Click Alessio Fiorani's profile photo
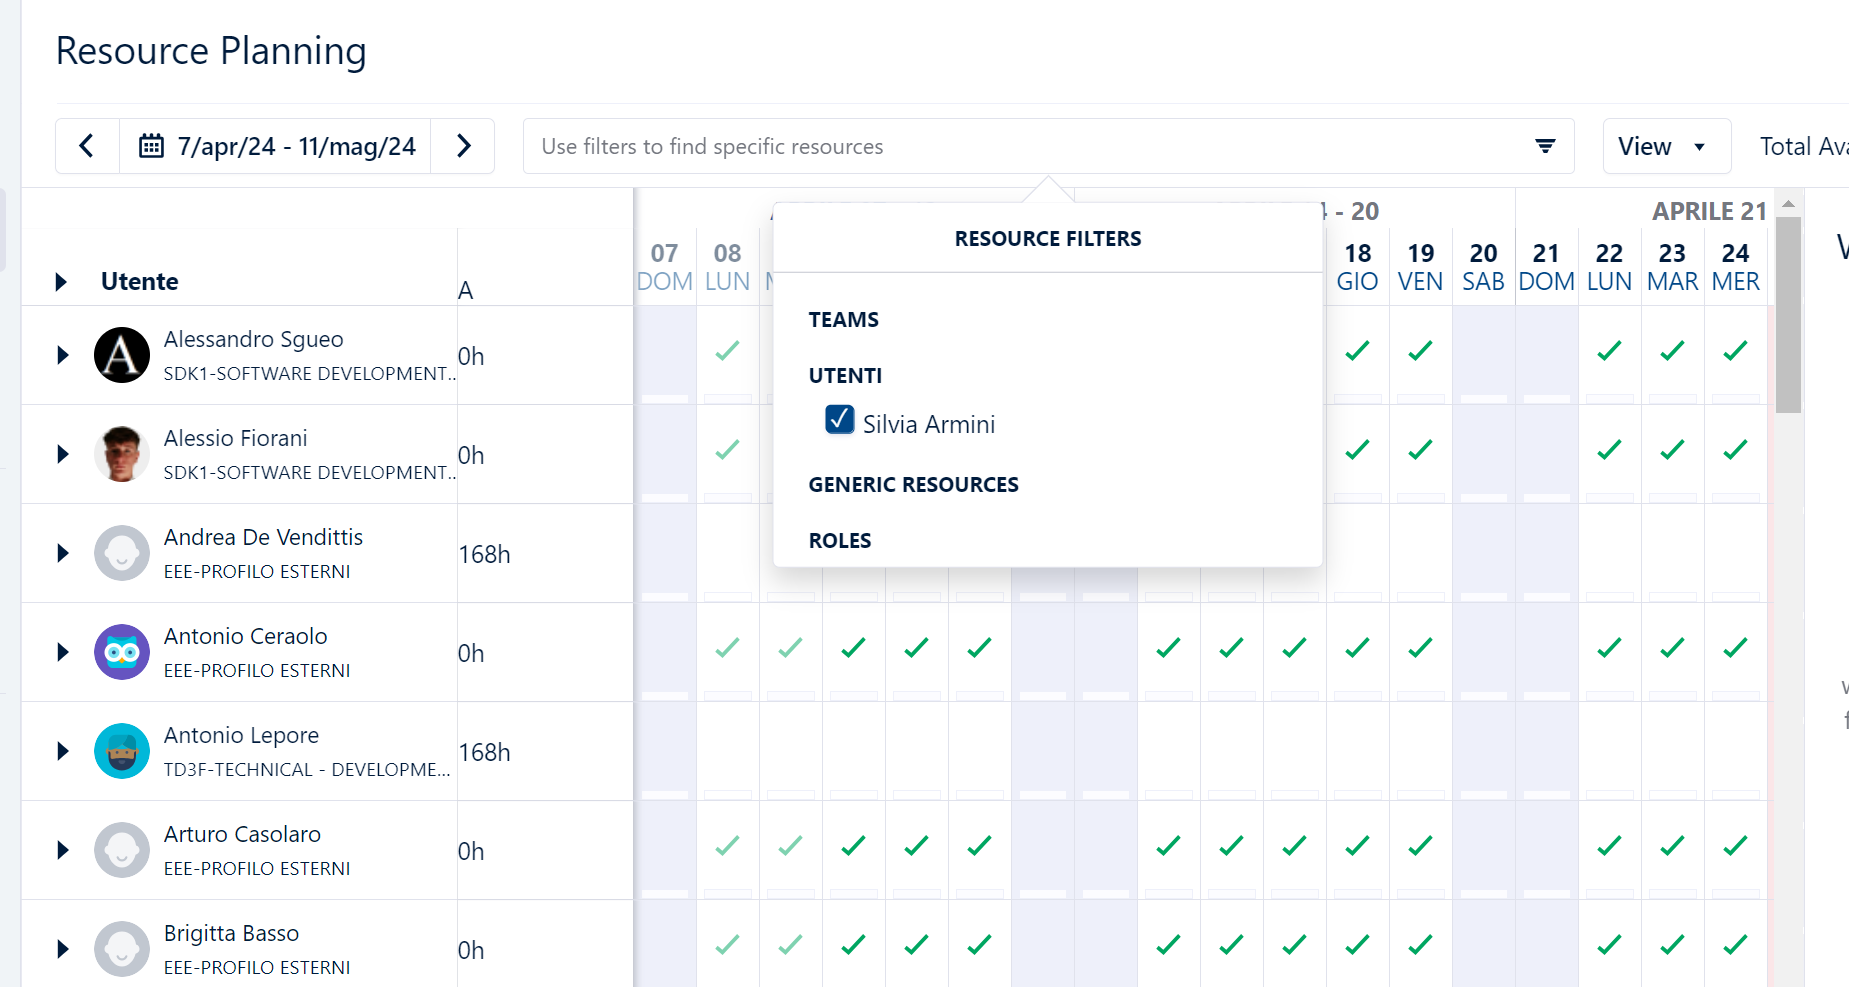The image size is (1849, 987). click(x=121, y=454)
